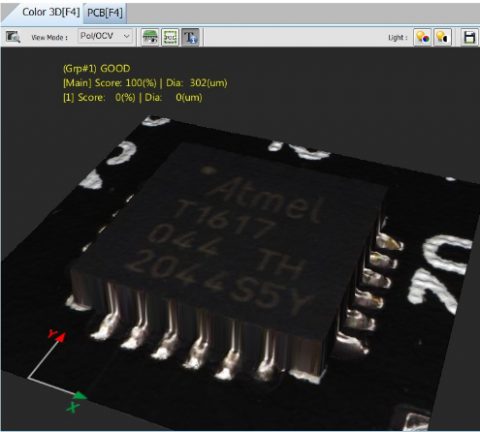This screenshot has height=432, width=480.
Task: Click the View Mode label
Action: tap(49, 37)
